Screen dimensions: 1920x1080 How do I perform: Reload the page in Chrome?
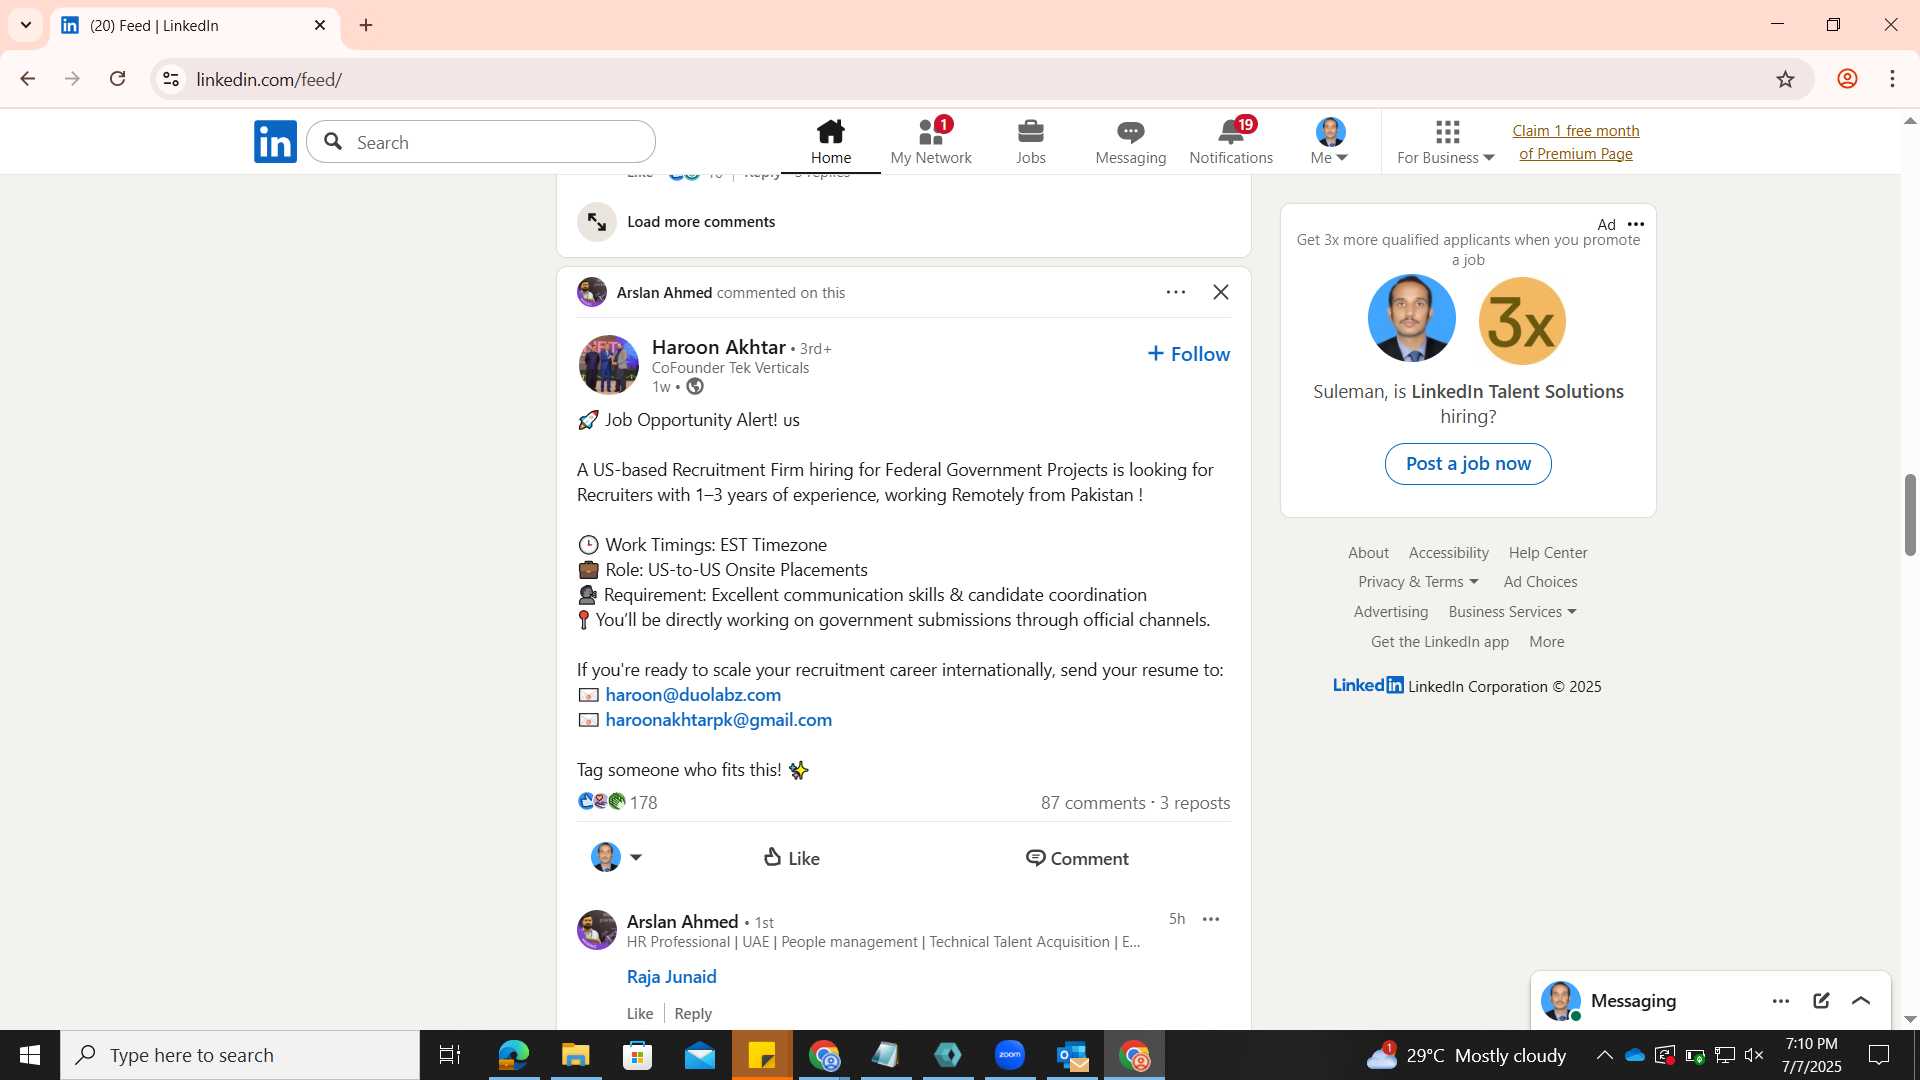point(117,79)
